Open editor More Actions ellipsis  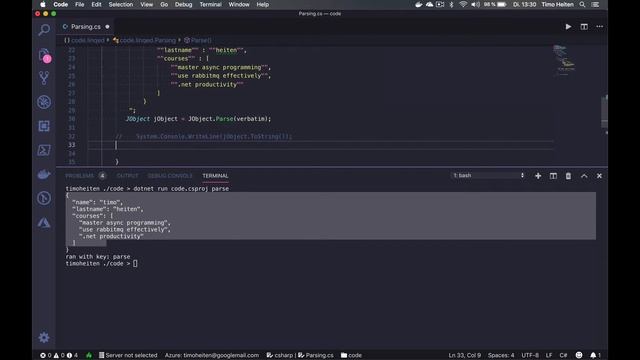[599, 27]
